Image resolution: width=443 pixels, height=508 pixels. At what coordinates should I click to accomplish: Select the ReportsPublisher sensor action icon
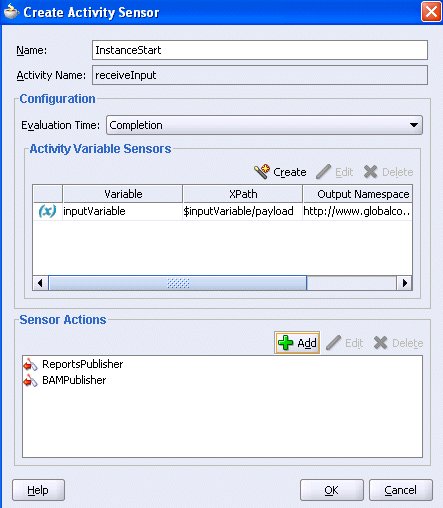tap(30, 364)
